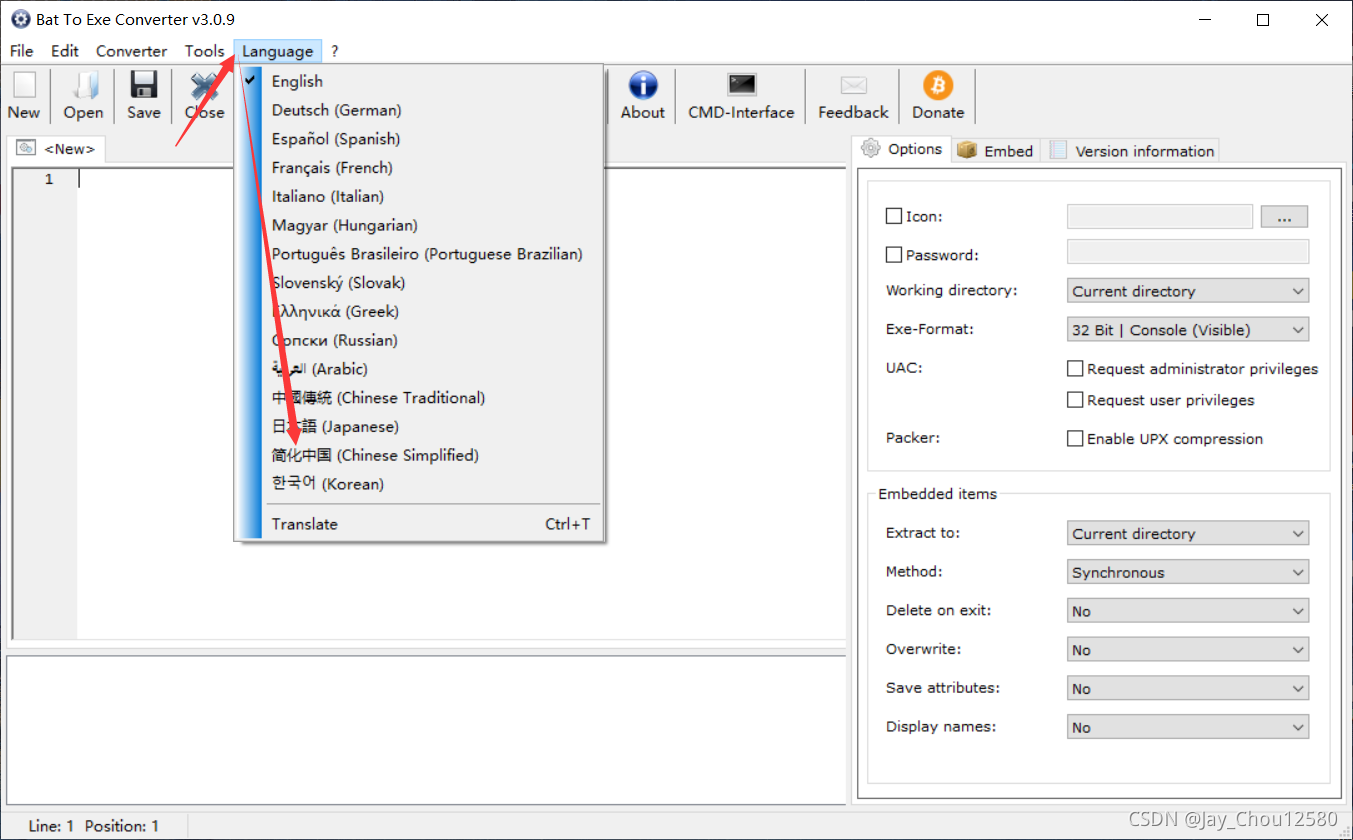
Task: Select Italiano (Italian) language
Action: tap(419, 197)
